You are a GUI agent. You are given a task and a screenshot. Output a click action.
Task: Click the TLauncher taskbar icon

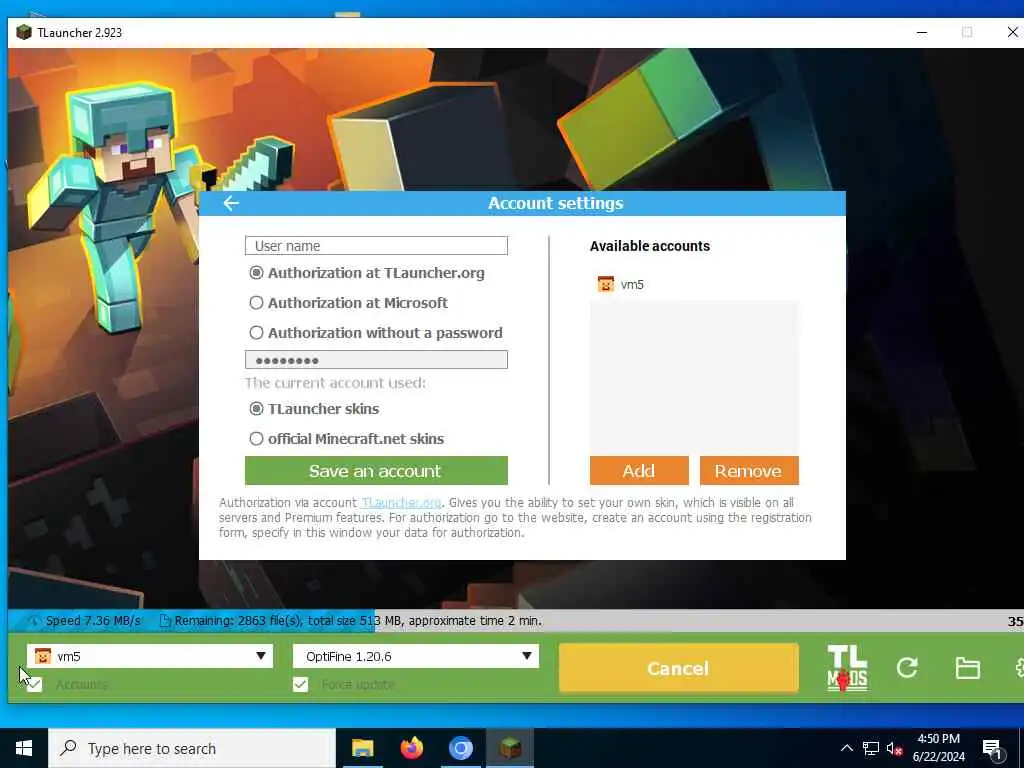pyautogui.click(x=510, y=748)
